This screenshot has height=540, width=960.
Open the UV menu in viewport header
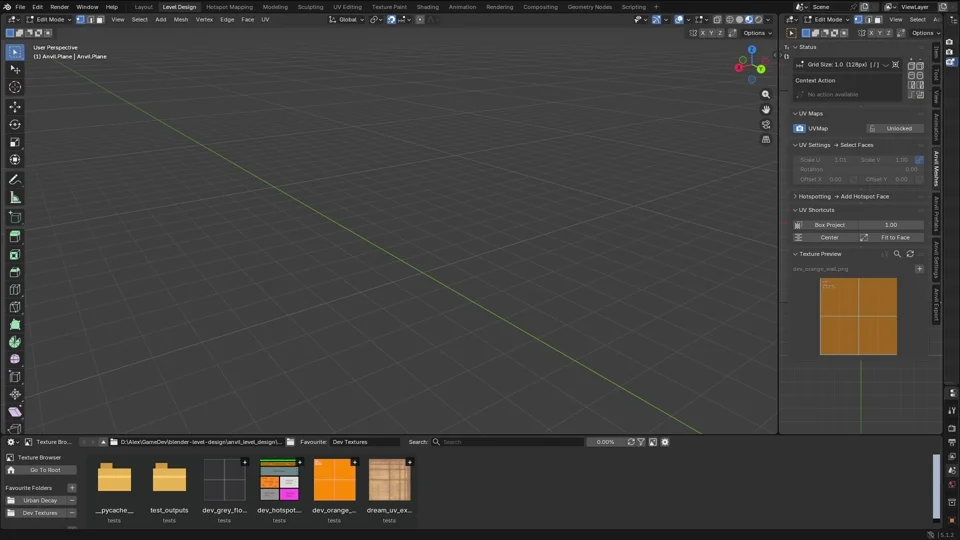click(265, 20)
